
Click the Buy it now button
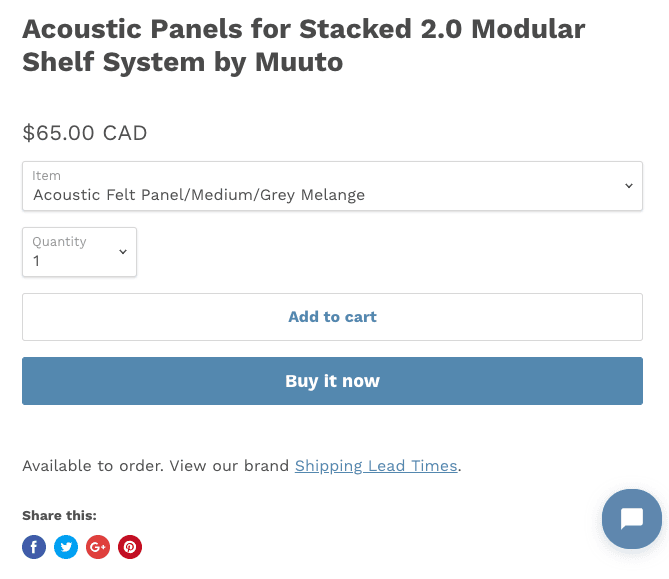332,381
